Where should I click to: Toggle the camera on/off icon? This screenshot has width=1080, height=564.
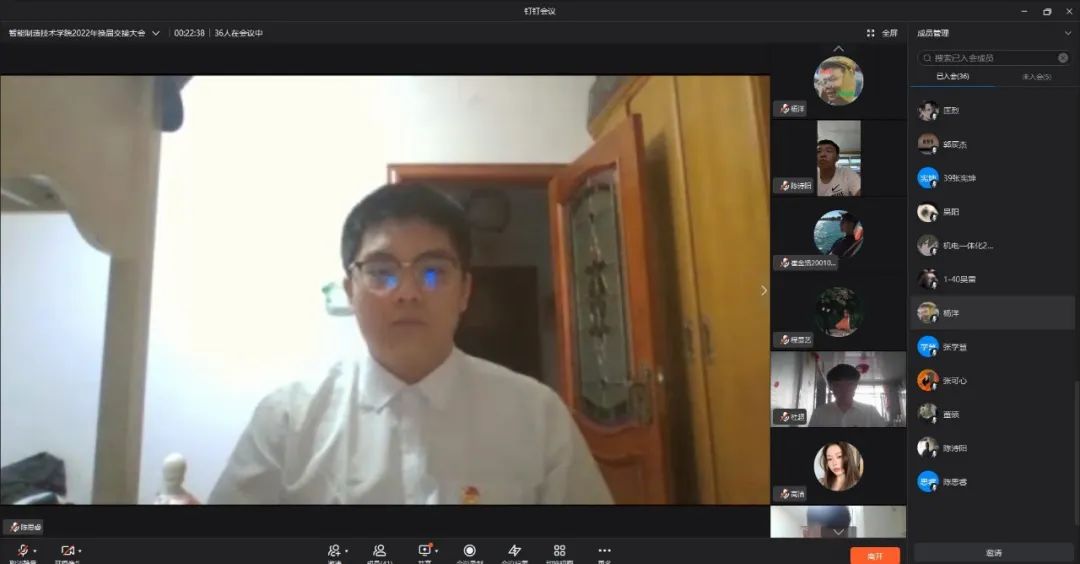click(67, 551)
